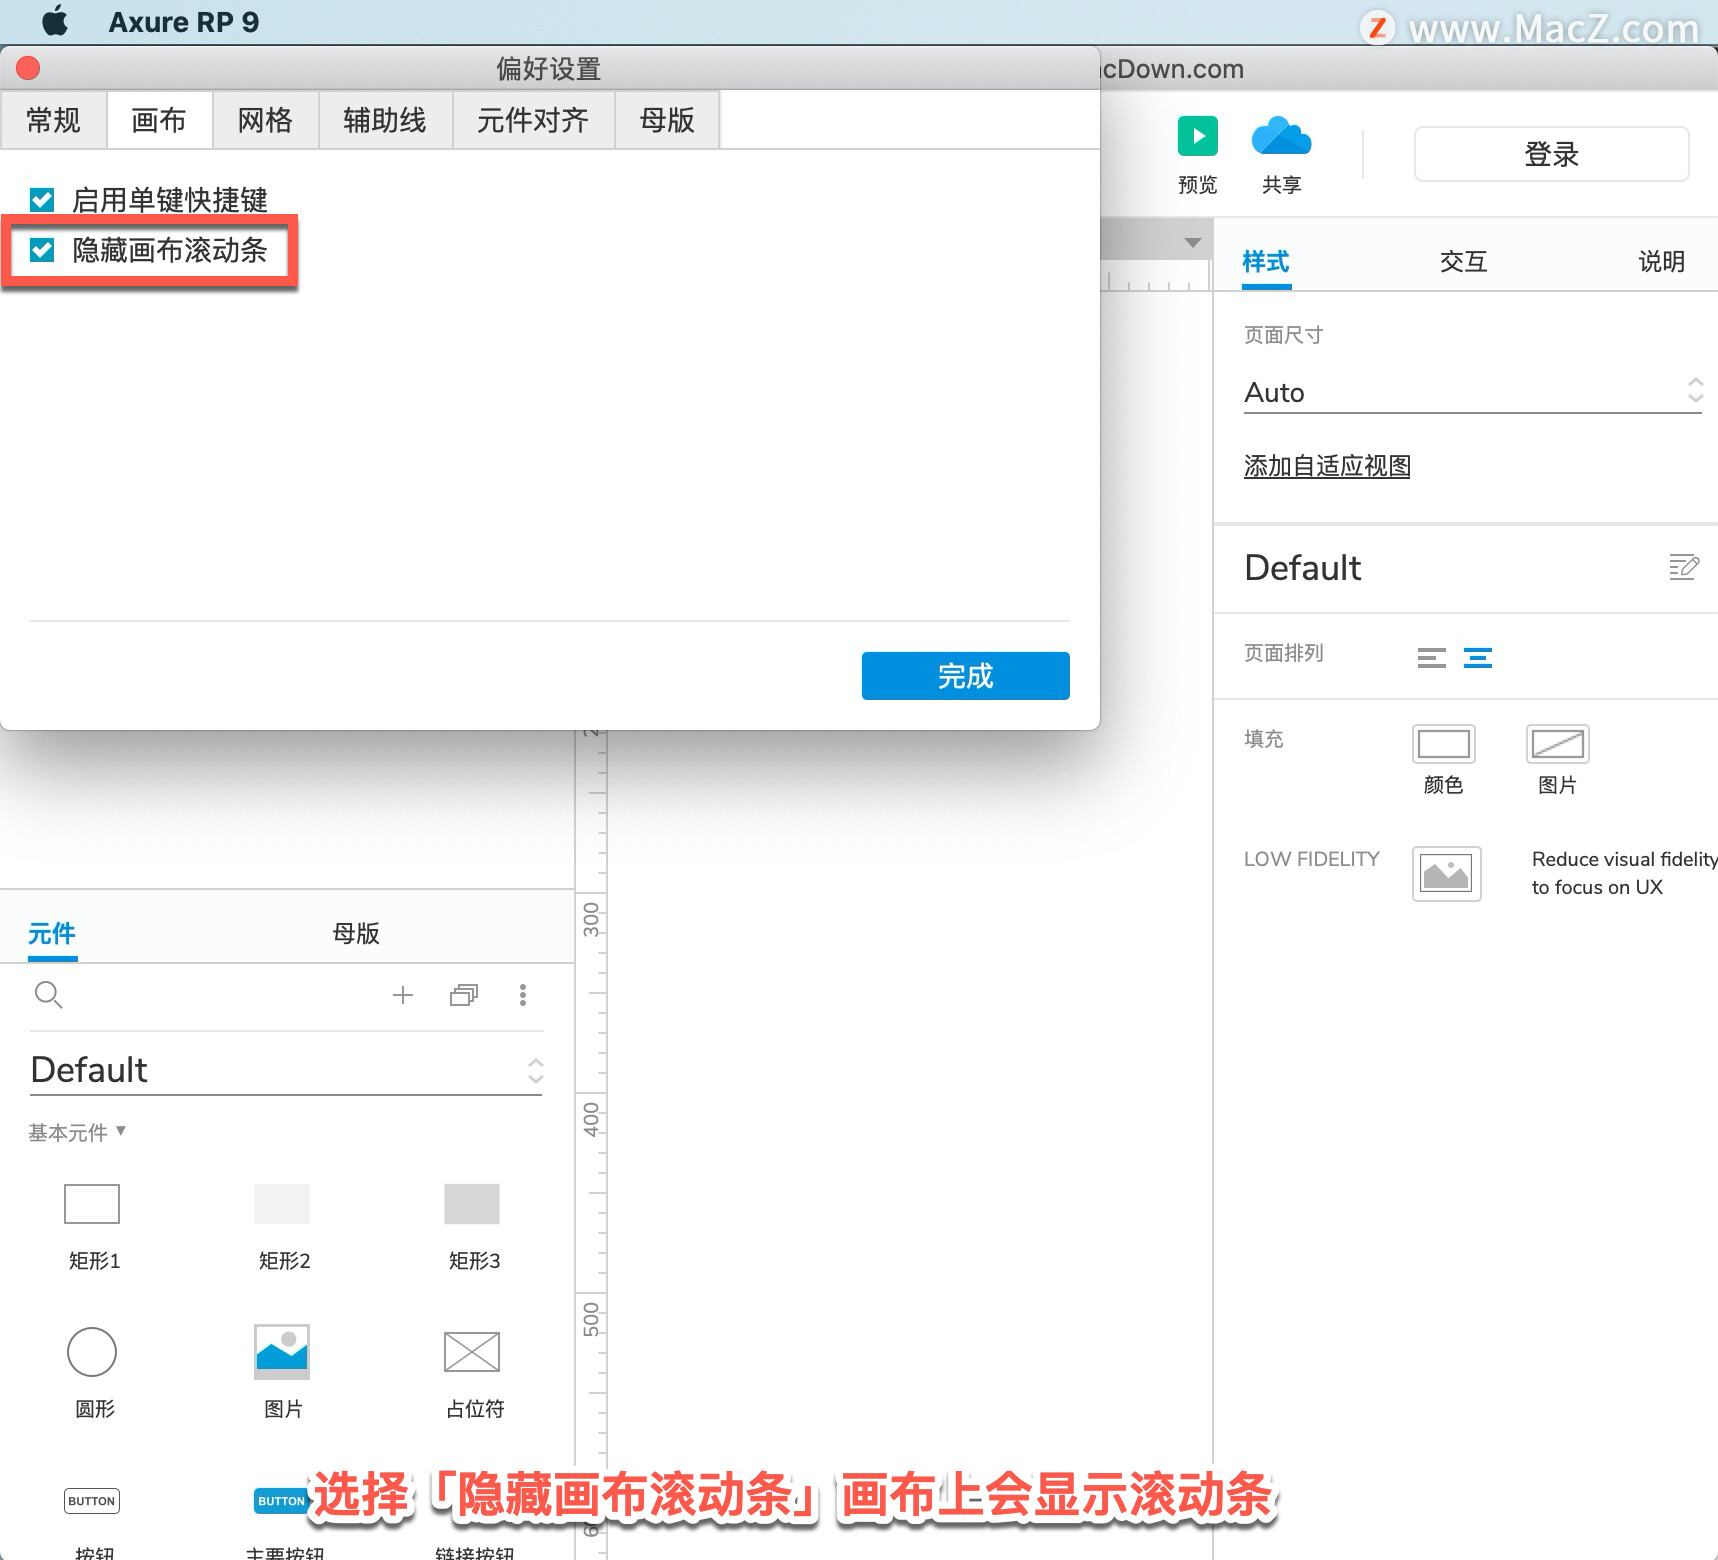Click the library search magnifier icon
Image resolution: width=1718 pixels, height=1560 pixels.
tap(48, 995)
